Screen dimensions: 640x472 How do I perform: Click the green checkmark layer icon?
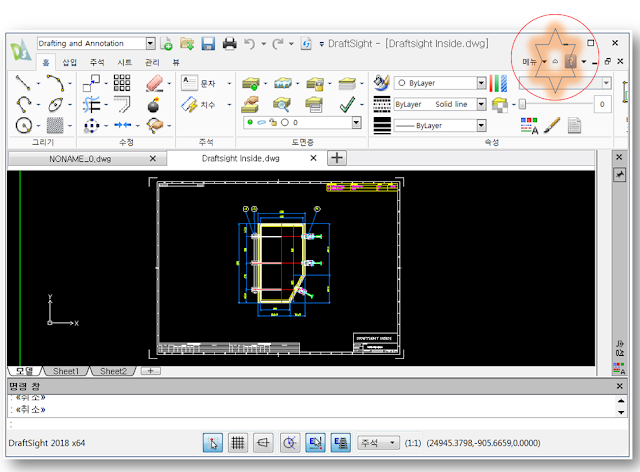(346, 103)
